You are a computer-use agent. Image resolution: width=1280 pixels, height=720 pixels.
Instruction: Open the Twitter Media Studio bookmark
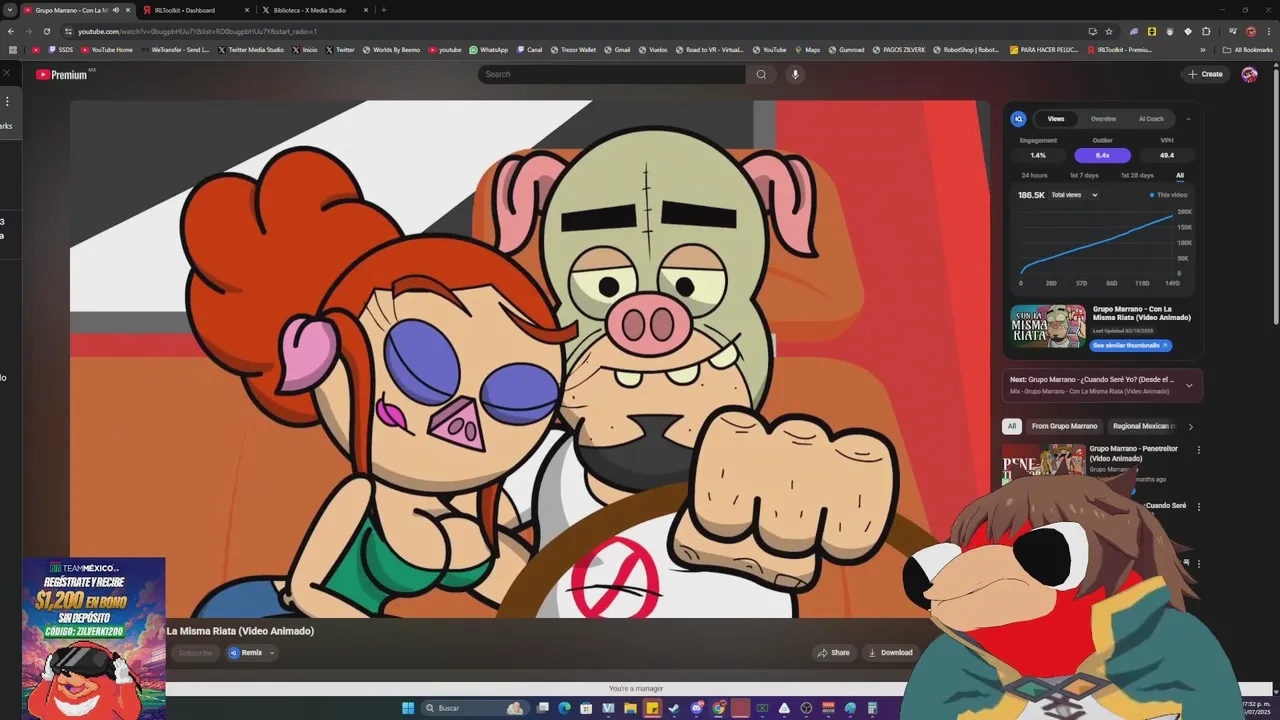point(251,49)
